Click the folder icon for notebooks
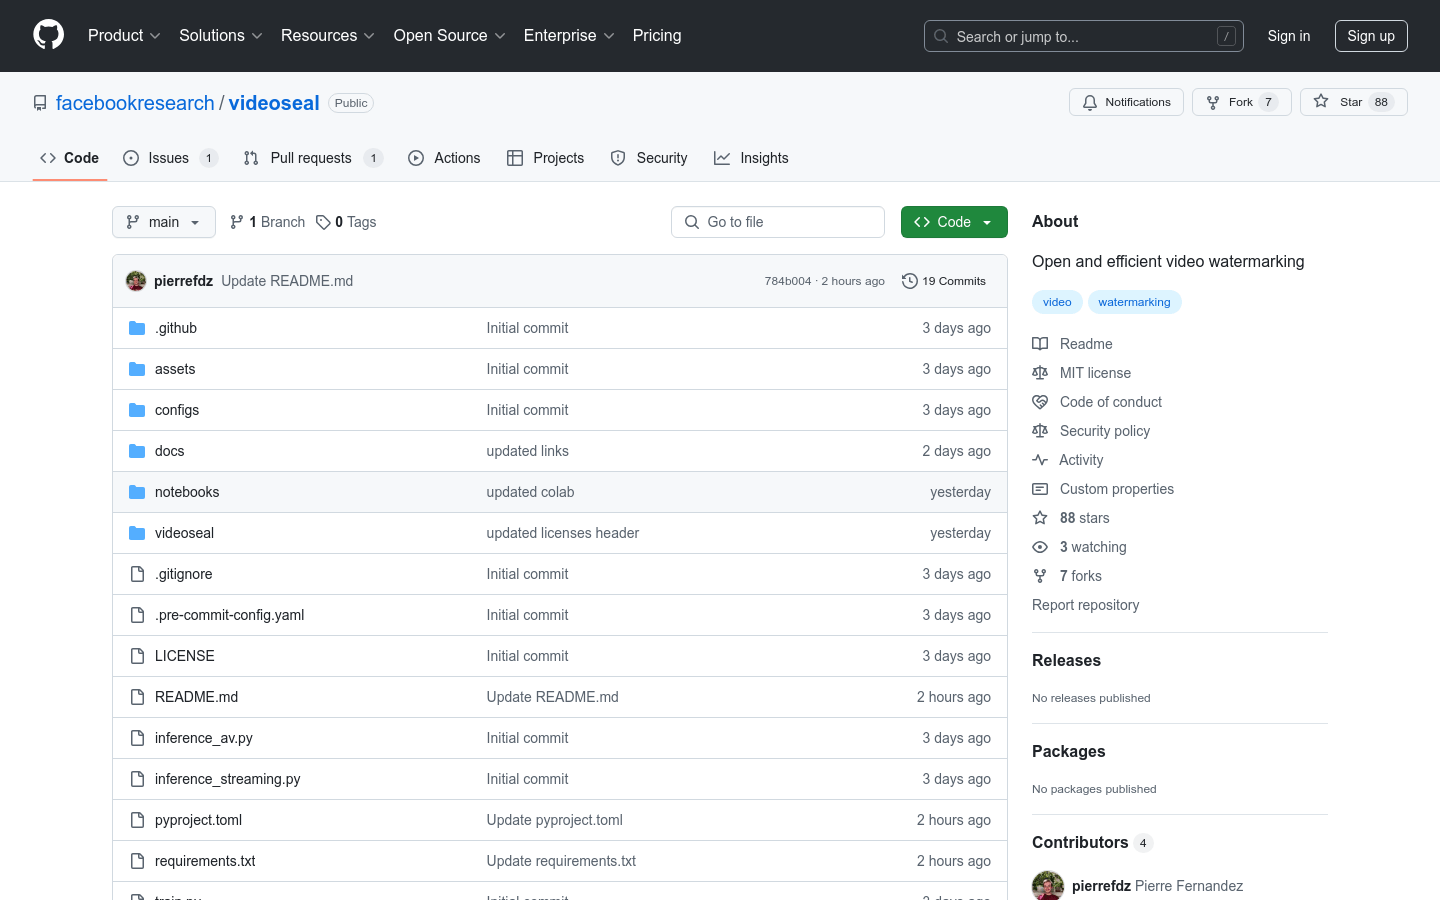 [137, 492]
